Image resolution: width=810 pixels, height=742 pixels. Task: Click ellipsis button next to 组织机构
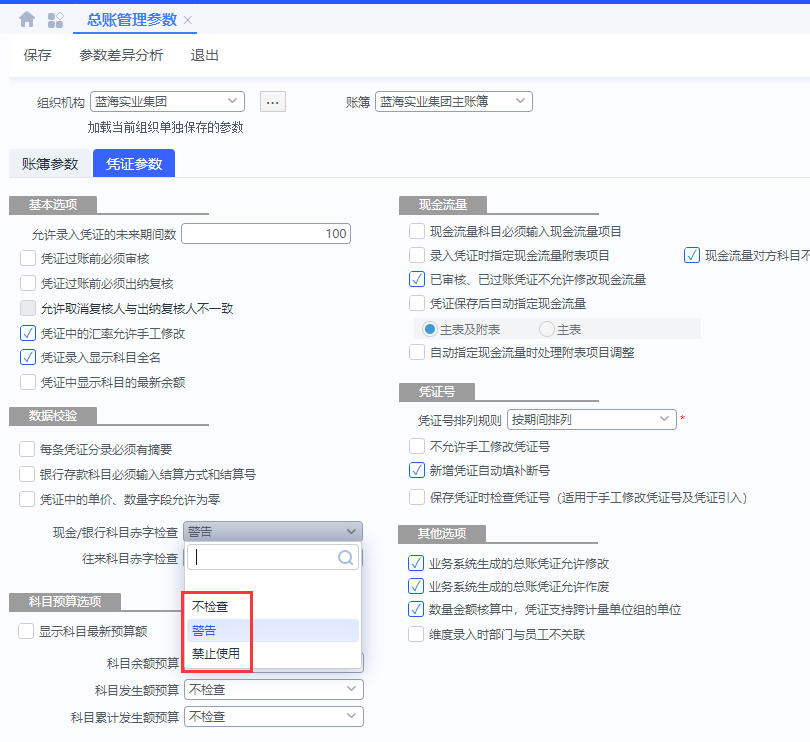pos(273,101)
